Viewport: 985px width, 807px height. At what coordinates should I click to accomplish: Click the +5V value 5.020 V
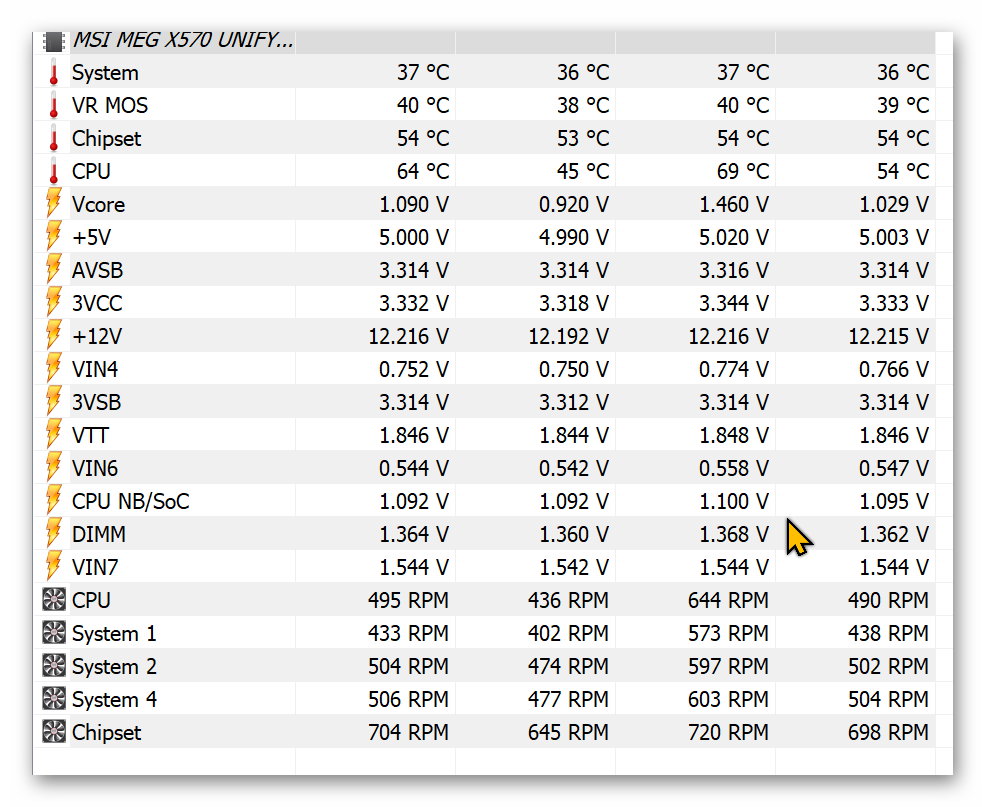734,237
